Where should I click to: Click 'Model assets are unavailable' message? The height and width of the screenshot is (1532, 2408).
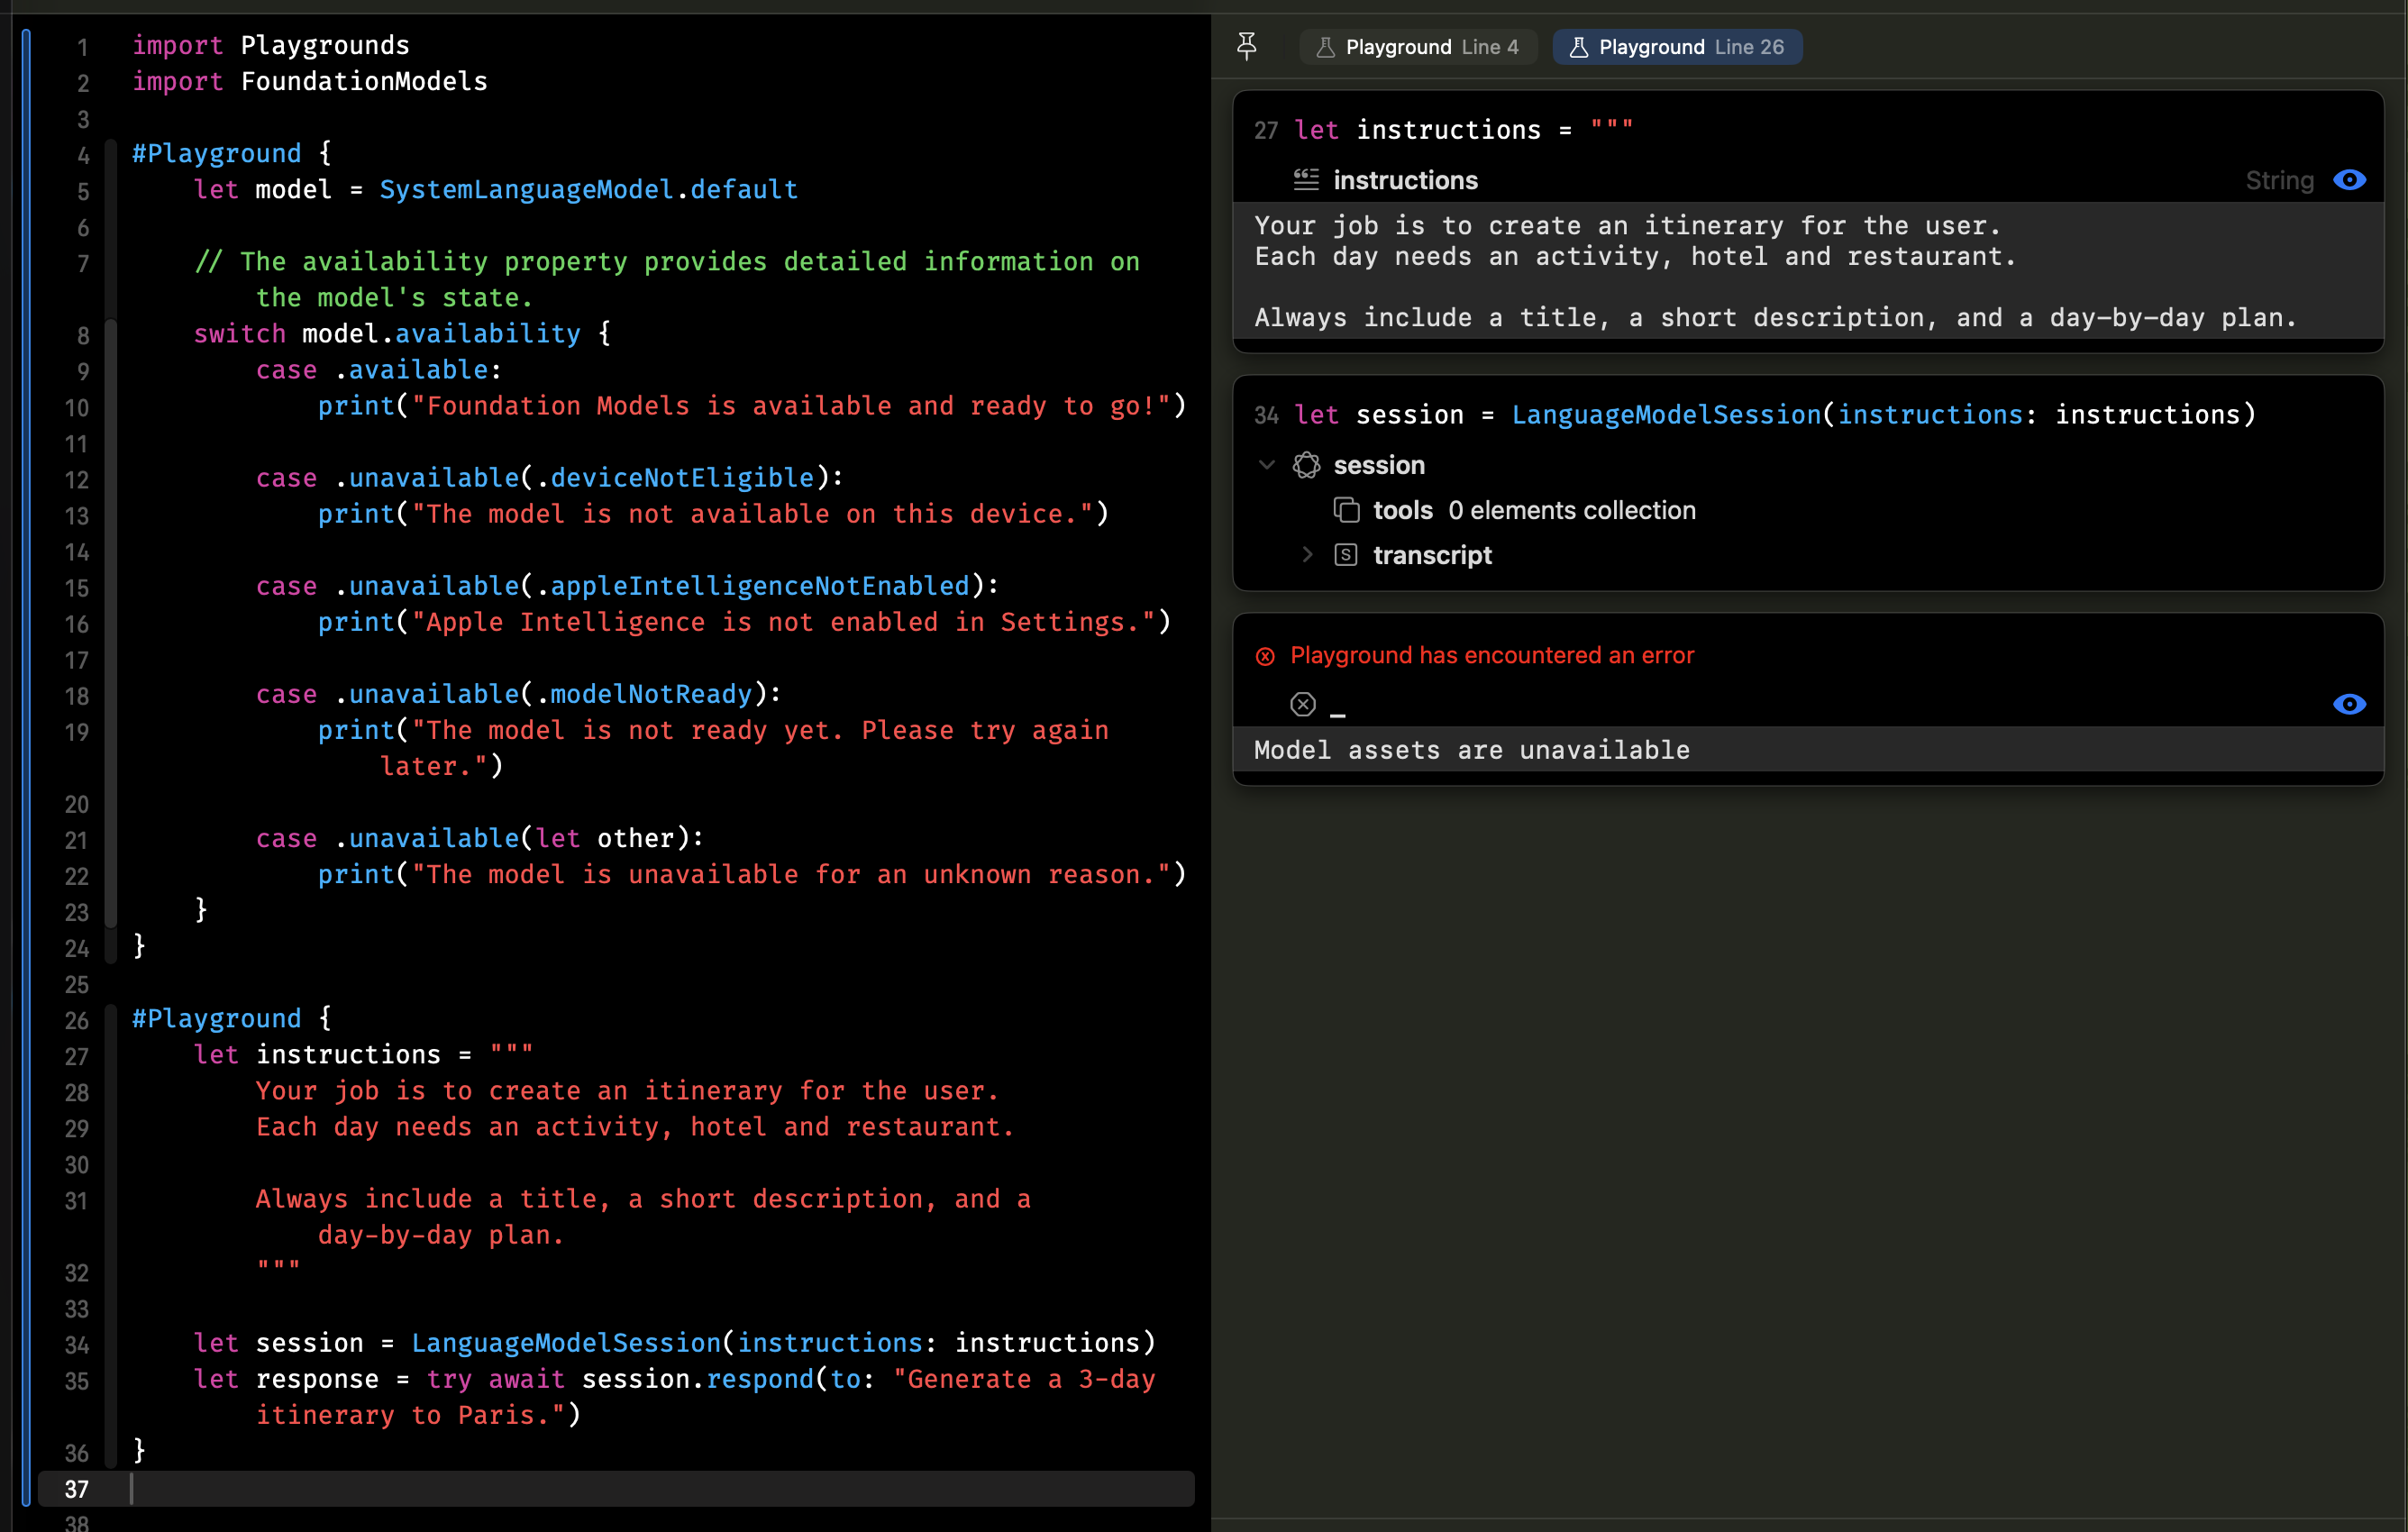point(1471,750)
